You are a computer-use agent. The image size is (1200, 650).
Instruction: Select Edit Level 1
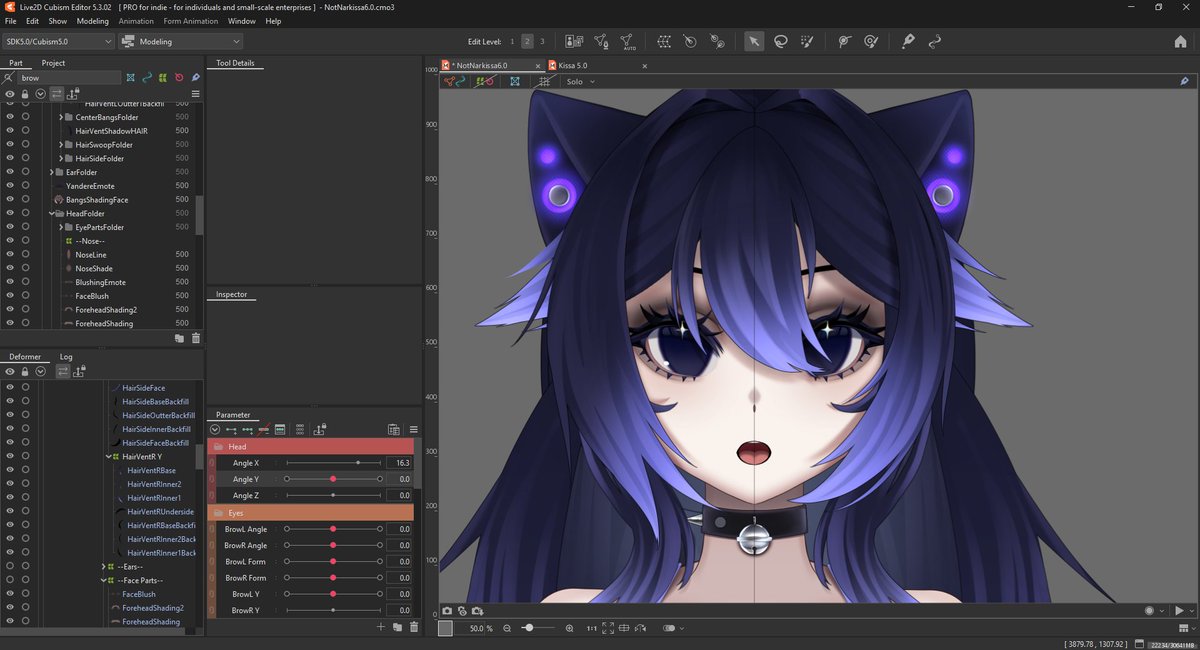click(513, 41)
